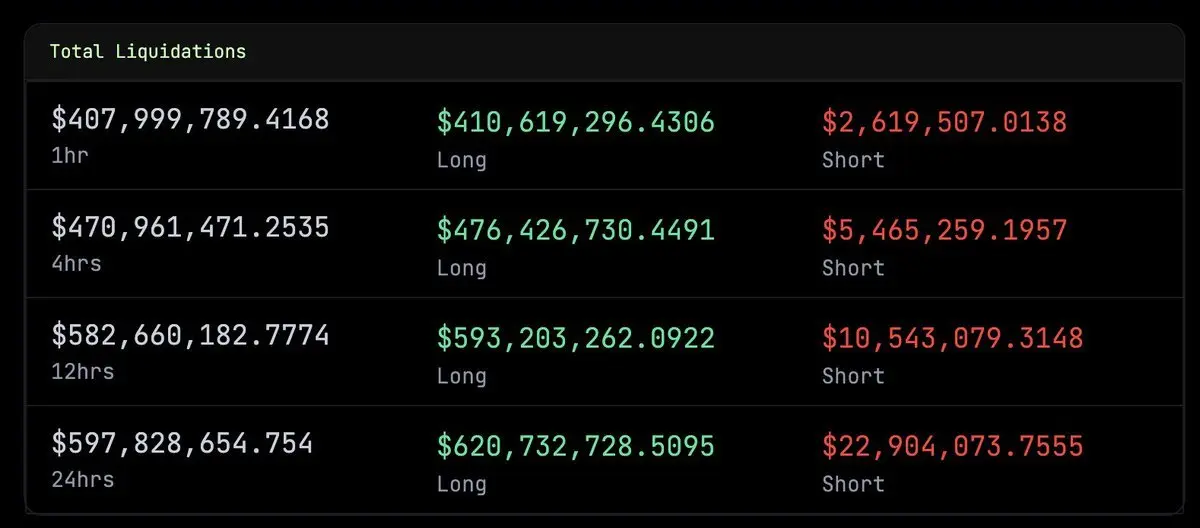Click the 12hrs total $582,660,182.7774
1200x528 pixels.
click(190, 336)
